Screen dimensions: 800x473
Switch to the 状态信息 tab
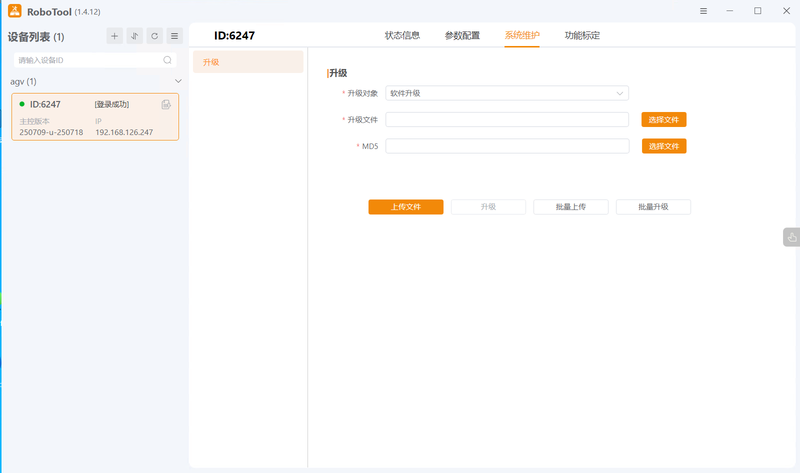coord(402,35)
